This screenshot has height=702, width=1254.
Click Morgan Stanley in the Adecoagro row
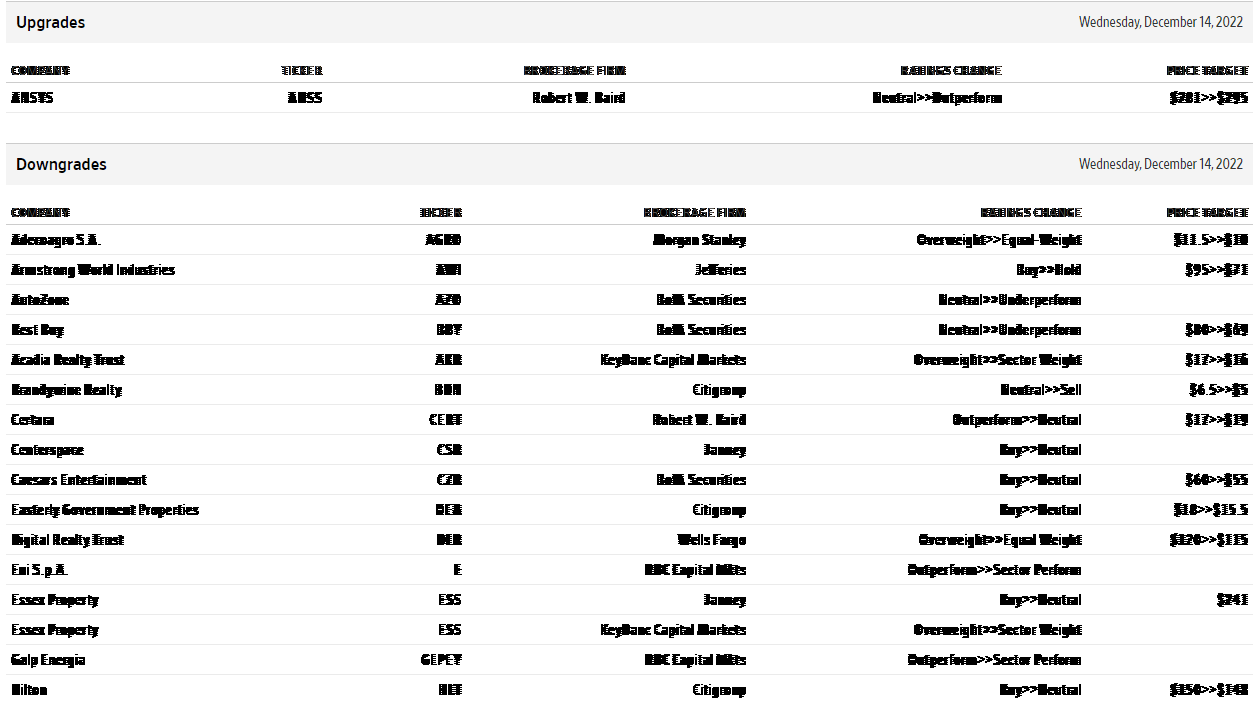(x=699, y=240)
